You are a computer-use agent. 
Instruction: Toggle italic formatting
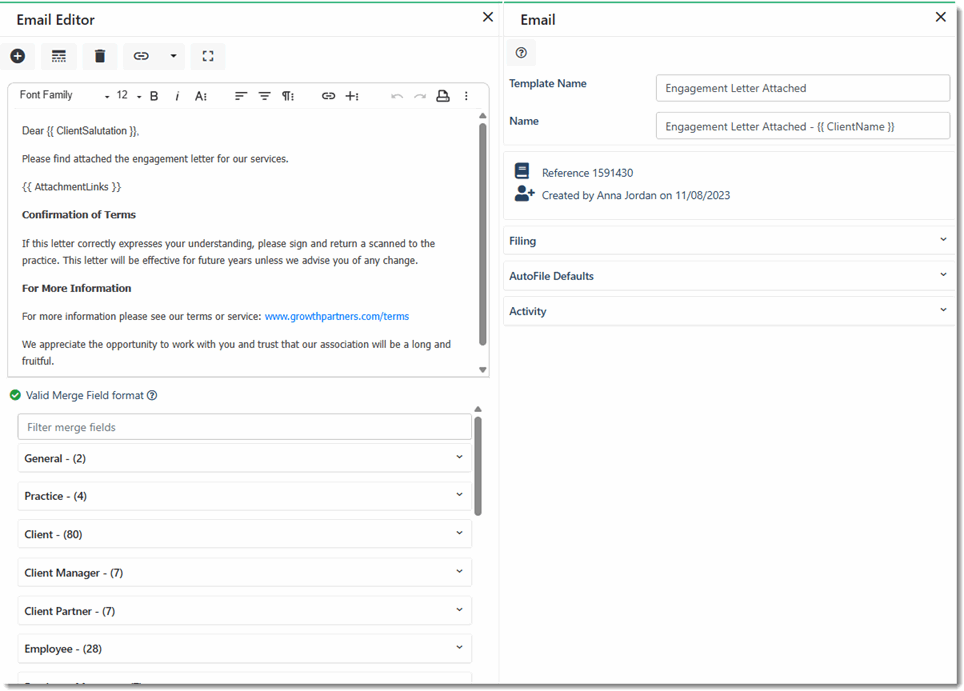point(177,96)
